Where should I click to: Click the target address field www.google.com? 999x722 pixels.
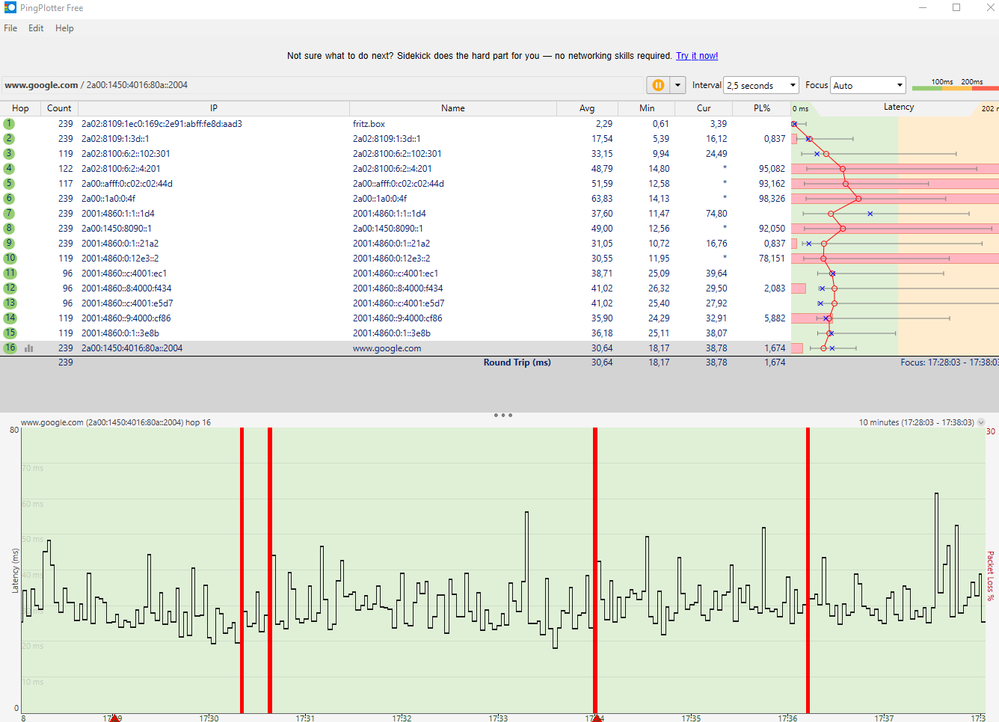322,85
